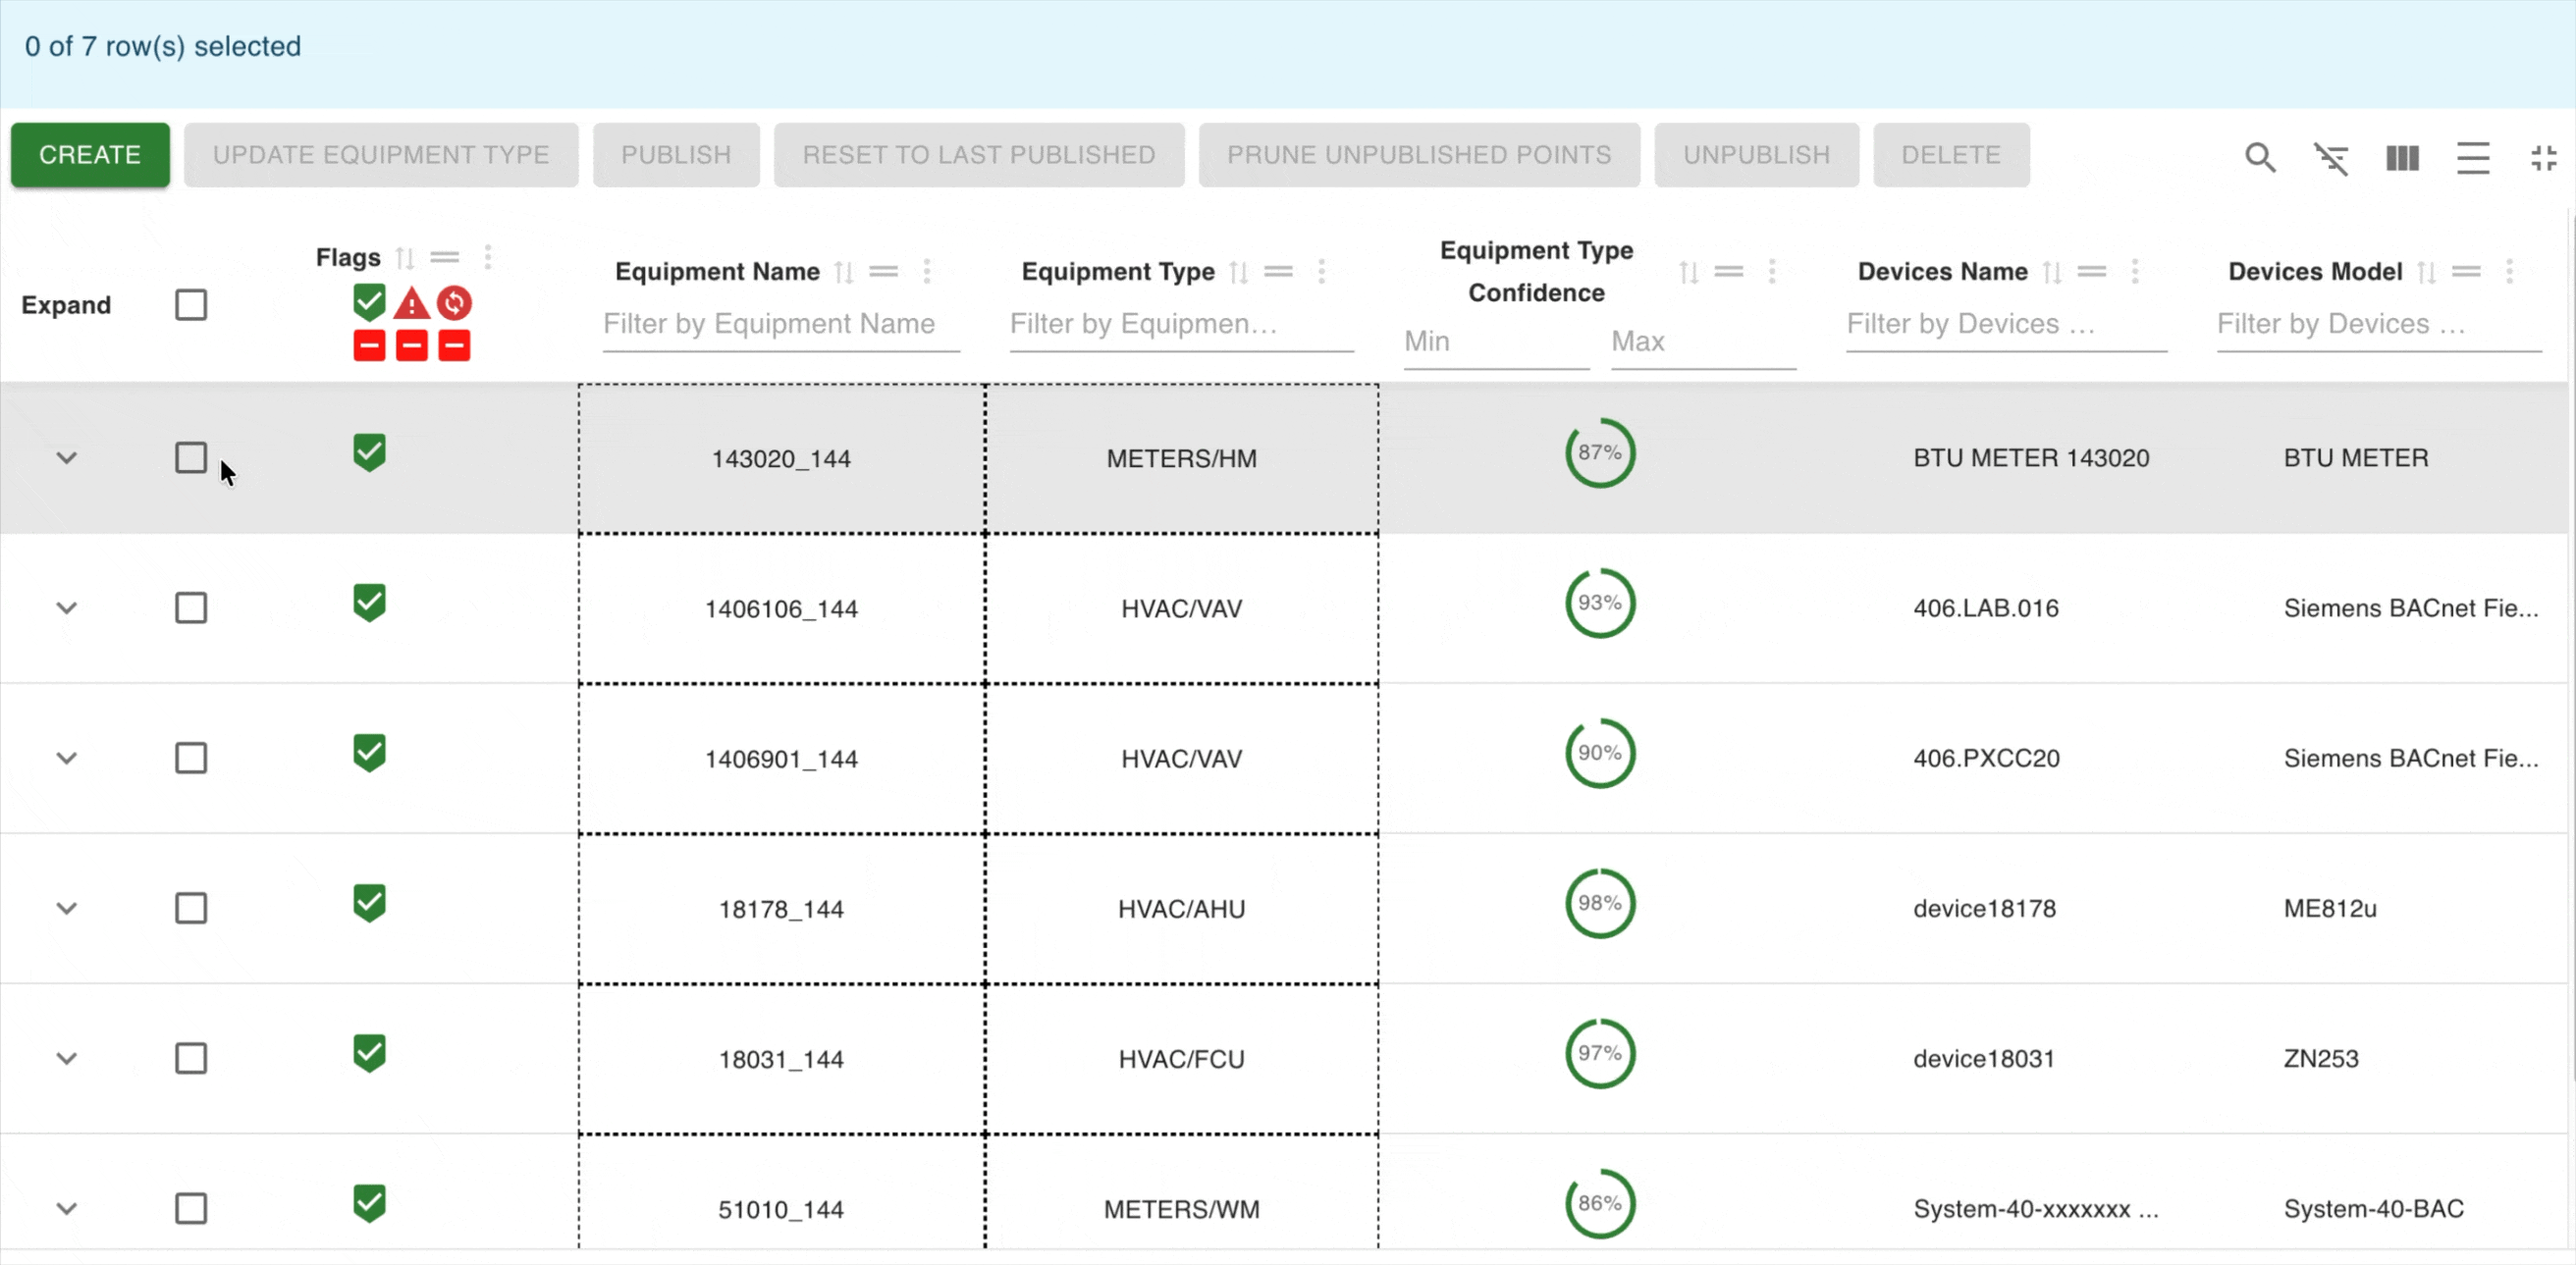Select row 51010_144 checkbox
Viewport: 2576px width, 1265px height.
click(191, 1208)
